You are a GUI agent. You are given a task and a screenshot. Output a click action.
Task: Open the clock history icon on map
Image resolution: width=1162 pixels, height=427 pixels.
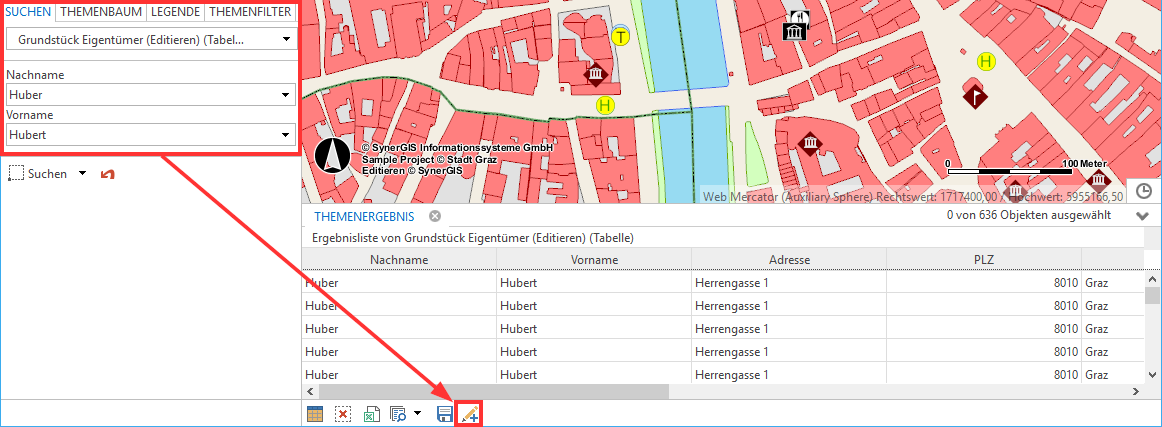(1144, 190)
